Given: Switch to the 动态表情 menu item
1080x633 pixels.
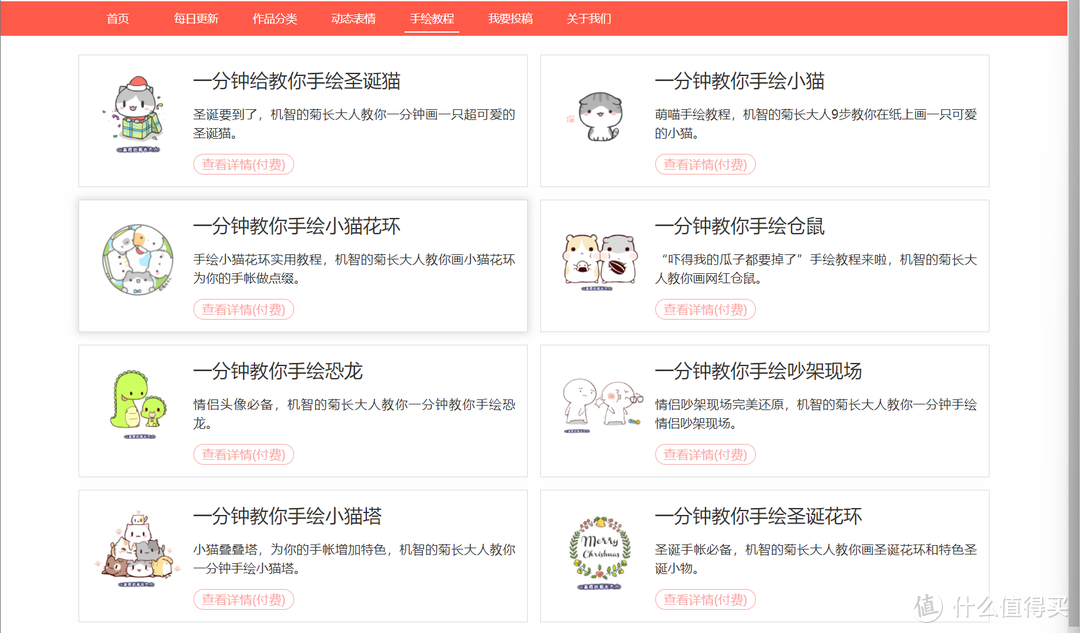Looking at the screenshot, I should point(353,19).
